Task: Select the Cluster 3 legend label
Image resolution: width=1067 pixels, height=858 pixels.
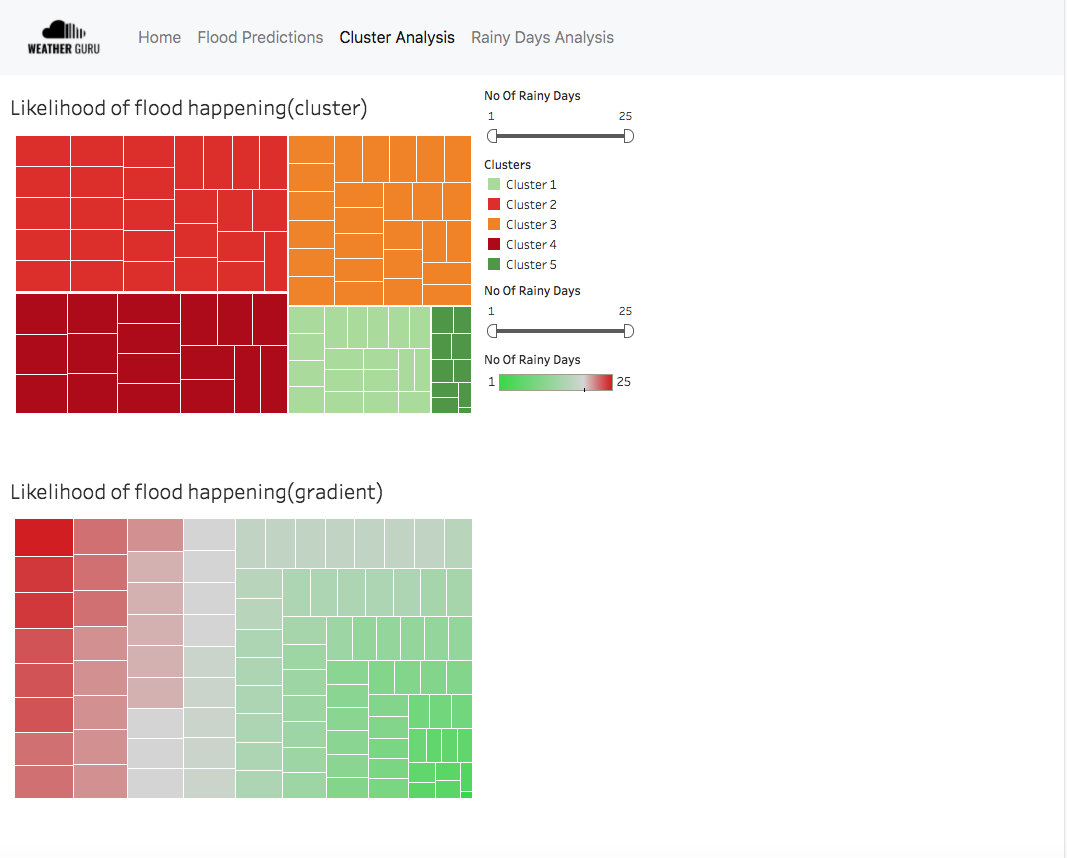Action: pos(531,225)
